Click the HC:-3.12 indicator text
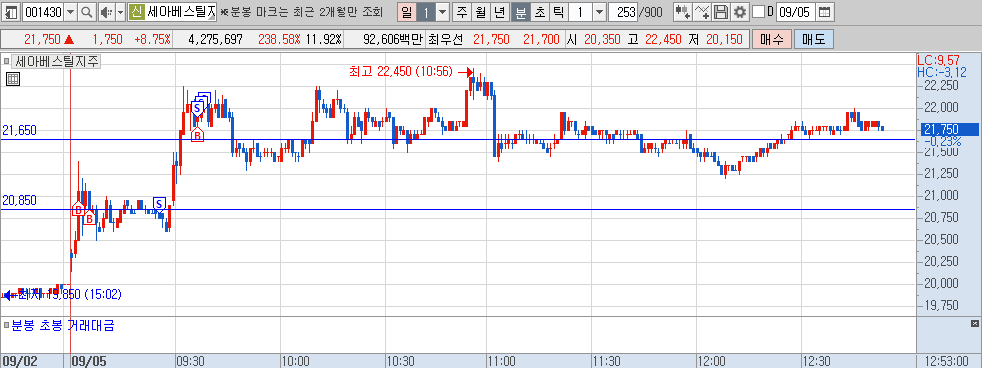The width and height of the screenshot is (982, 368). [941, 72]
